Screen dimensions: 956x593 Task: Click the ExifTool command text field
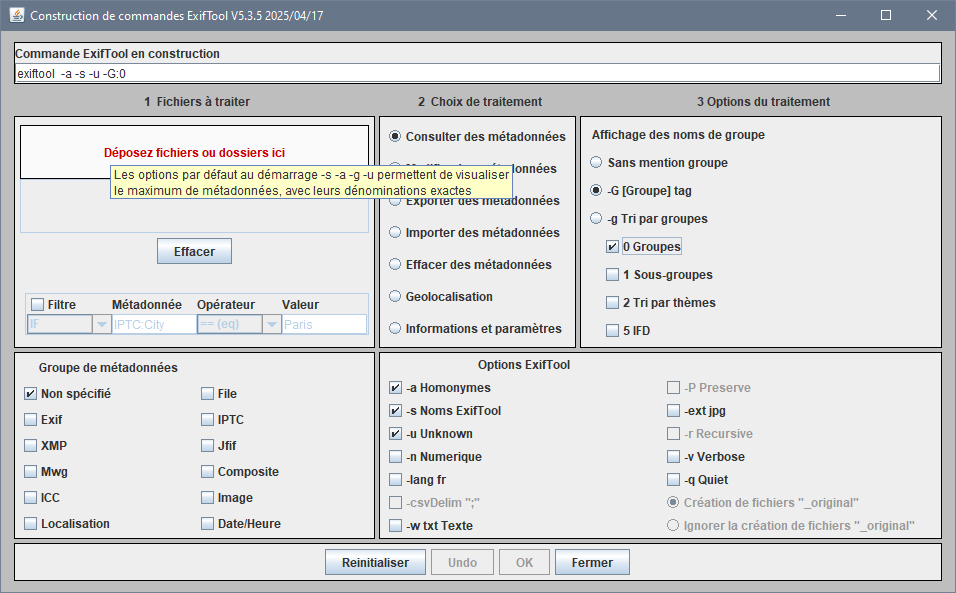click(477, 74)
